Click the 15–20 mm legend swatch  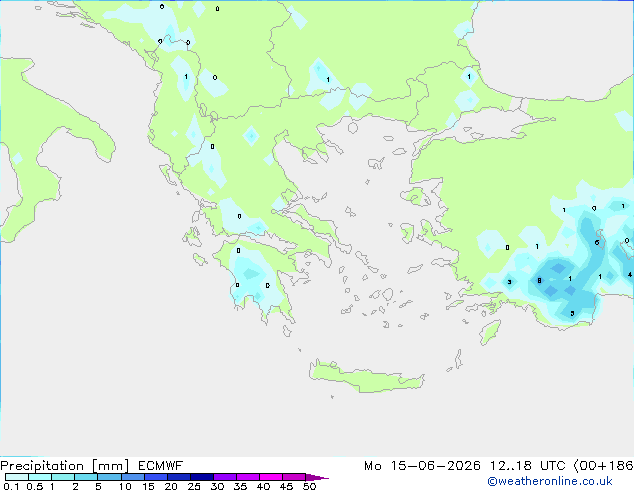(155, 477)
